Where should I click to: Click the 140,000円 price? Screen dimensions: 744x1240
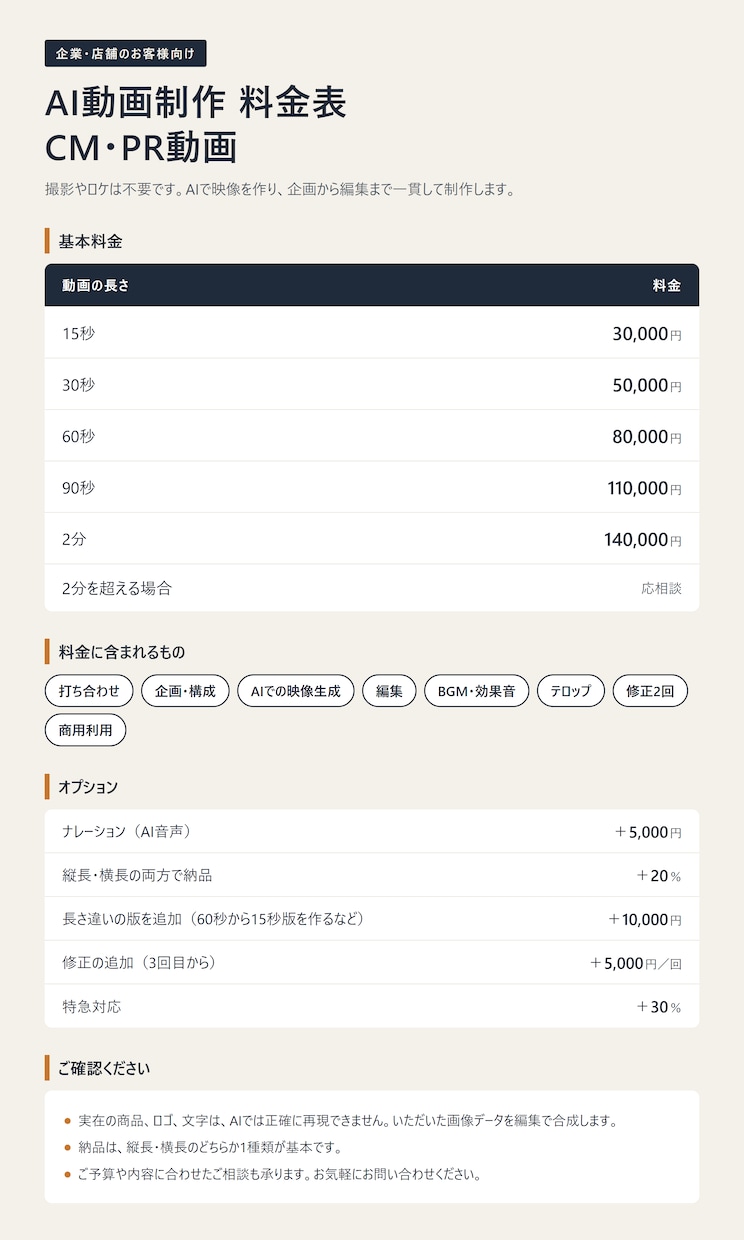643,540
